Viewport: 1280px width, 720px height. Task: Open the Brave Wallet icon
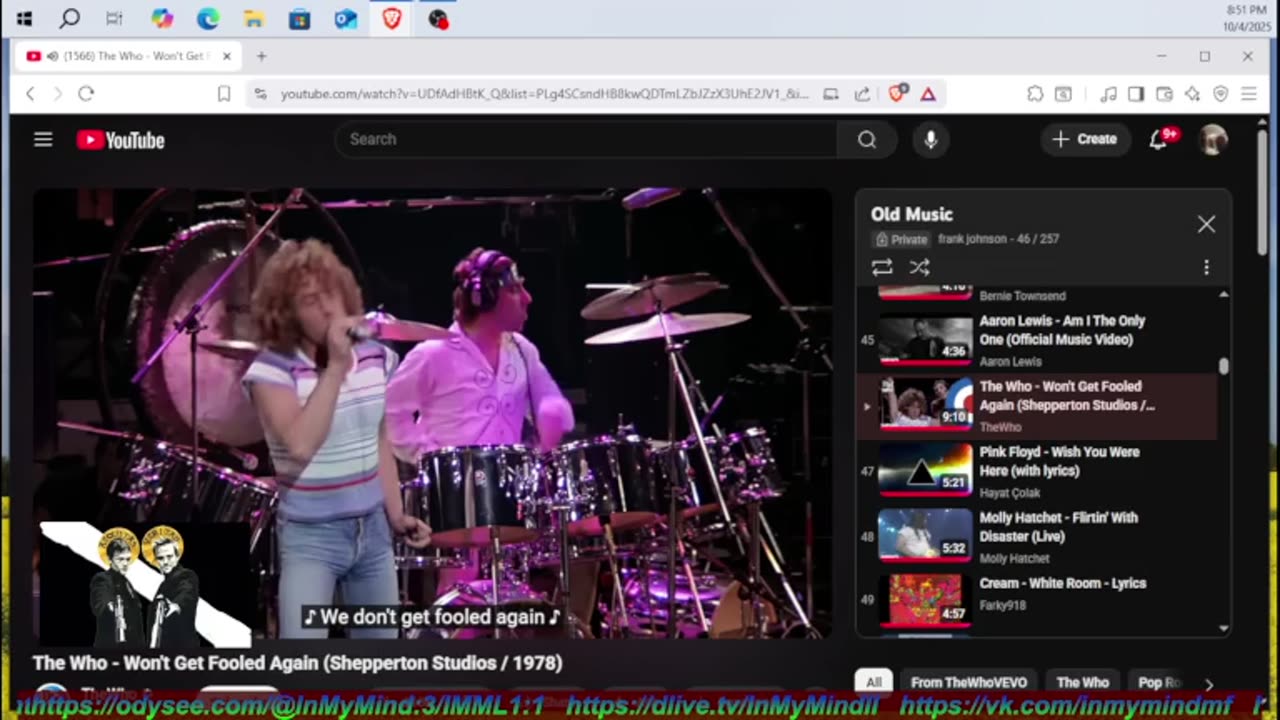(x=1164, y=94)
